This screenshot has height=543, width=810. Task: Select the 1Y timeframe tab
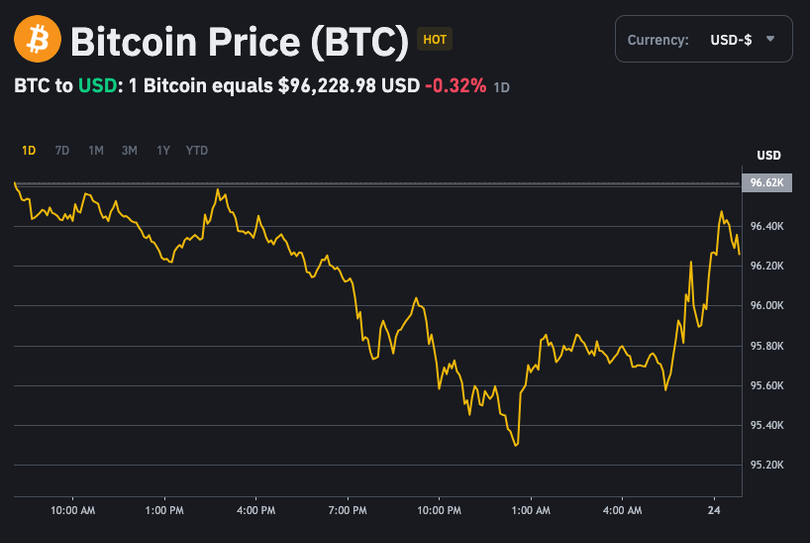point(163,151)
